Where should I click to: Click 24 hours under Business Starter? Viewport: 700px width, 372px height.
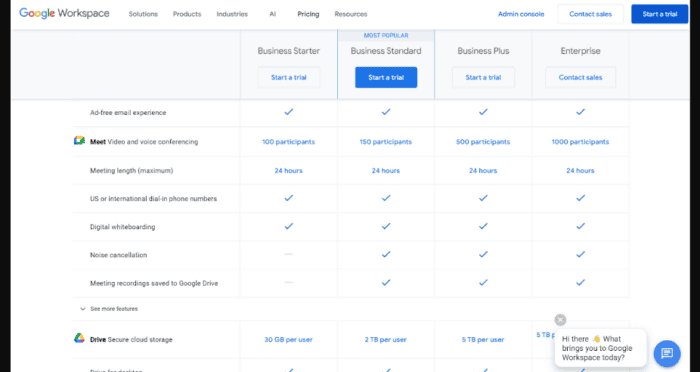289,171
